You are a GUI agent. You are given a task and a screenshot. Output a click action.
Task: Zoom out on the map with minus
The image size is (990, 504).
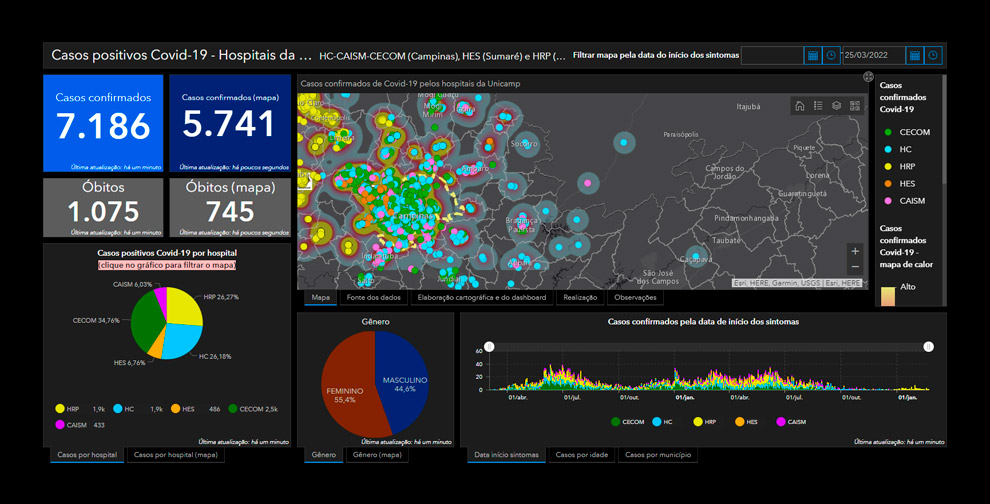(x=855, y=267)
